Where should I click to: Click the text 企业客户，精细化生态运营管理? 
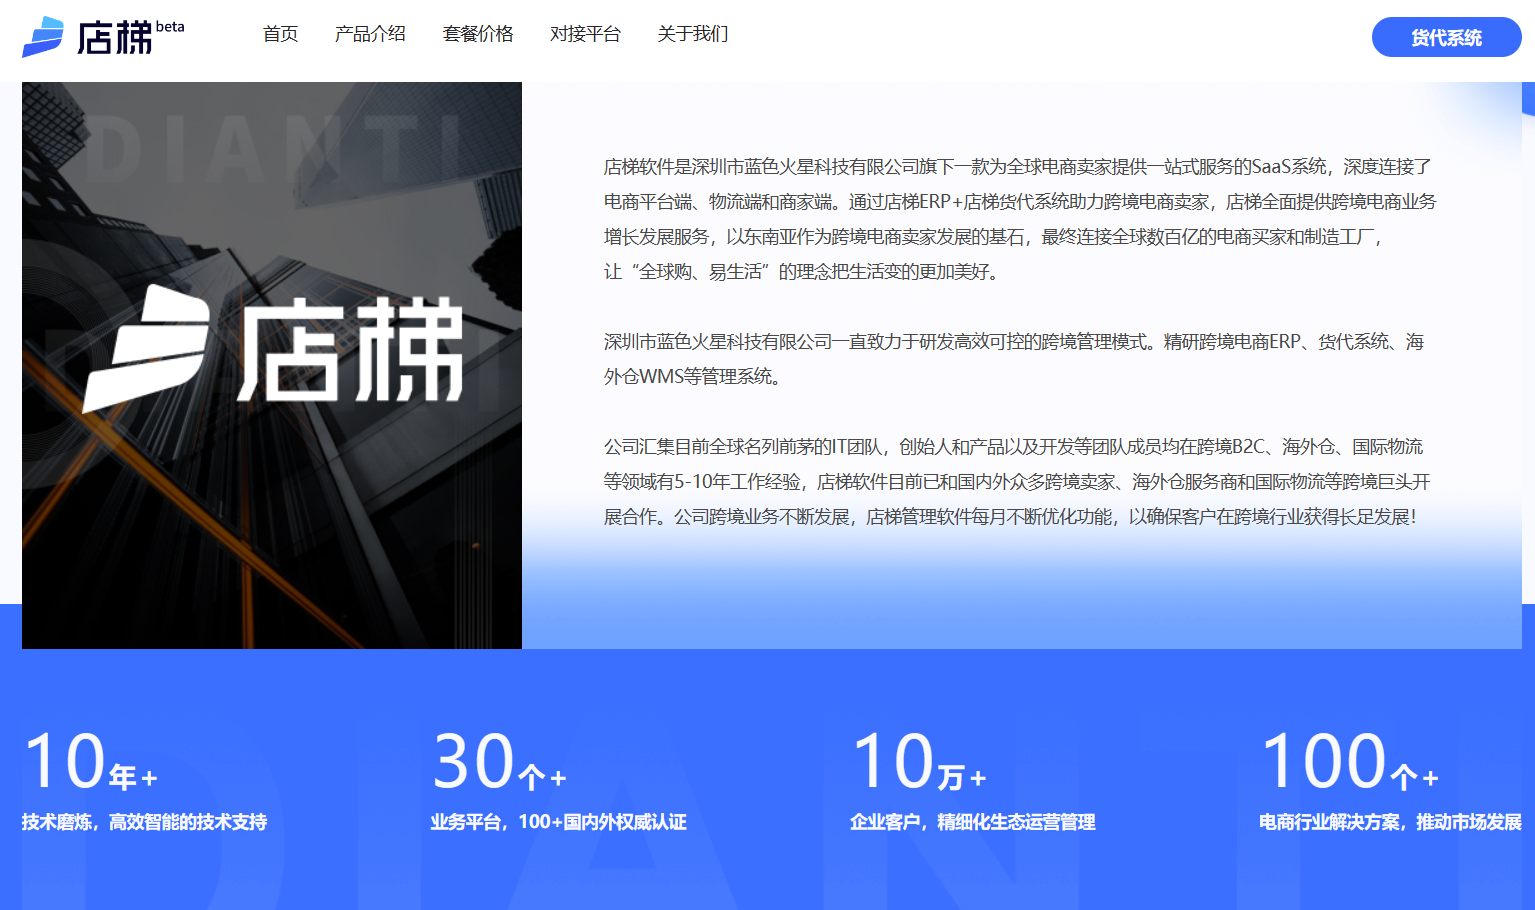(x=972, y=822)
